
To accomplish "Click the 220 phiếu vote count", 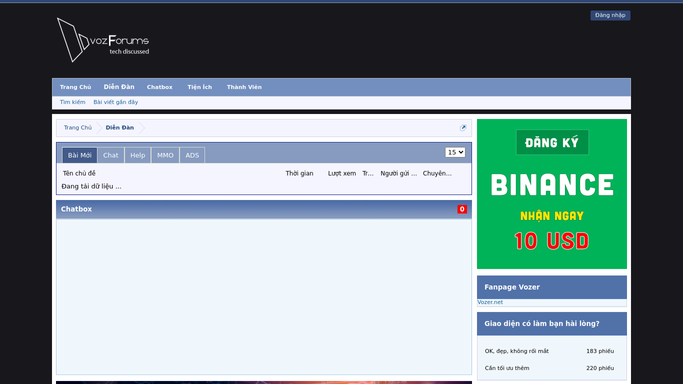I will (600, 368).
